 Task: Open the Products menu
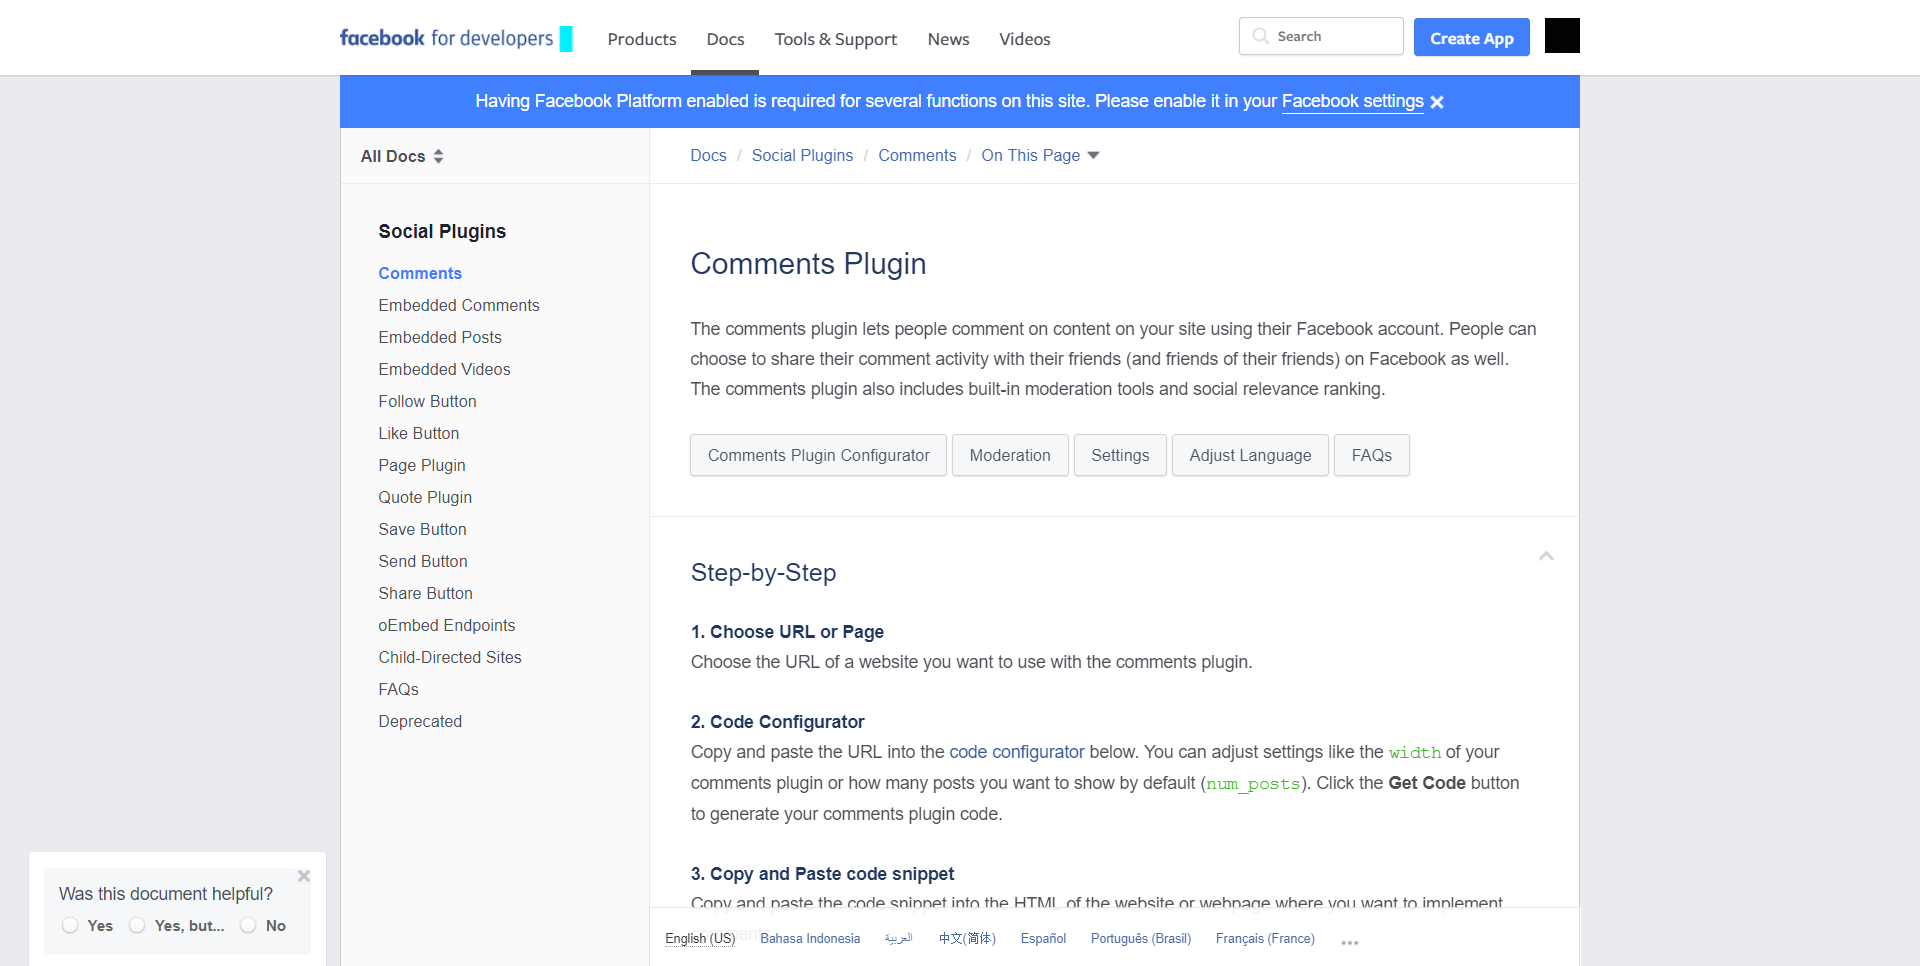click(642, 39)
